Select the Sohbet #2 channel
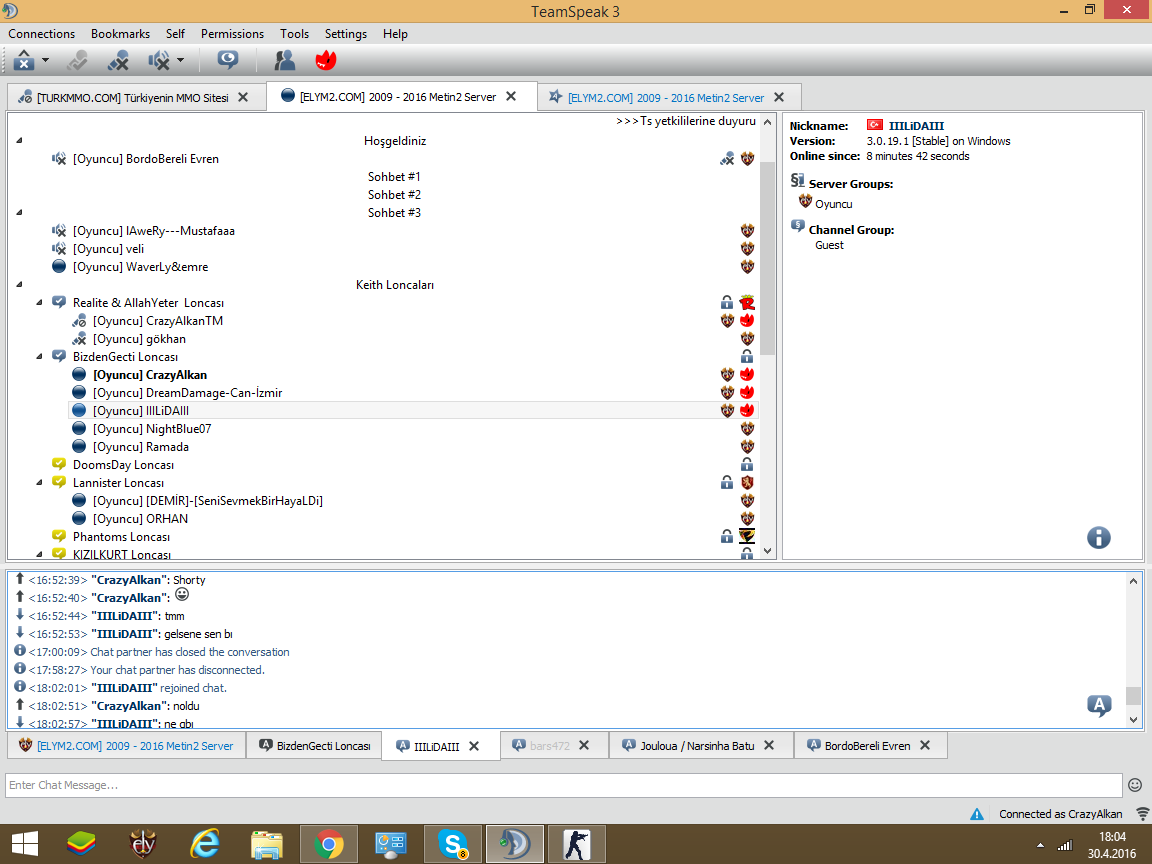The height and width of the screenshot is (864, 1152). (x=395, y=195)
